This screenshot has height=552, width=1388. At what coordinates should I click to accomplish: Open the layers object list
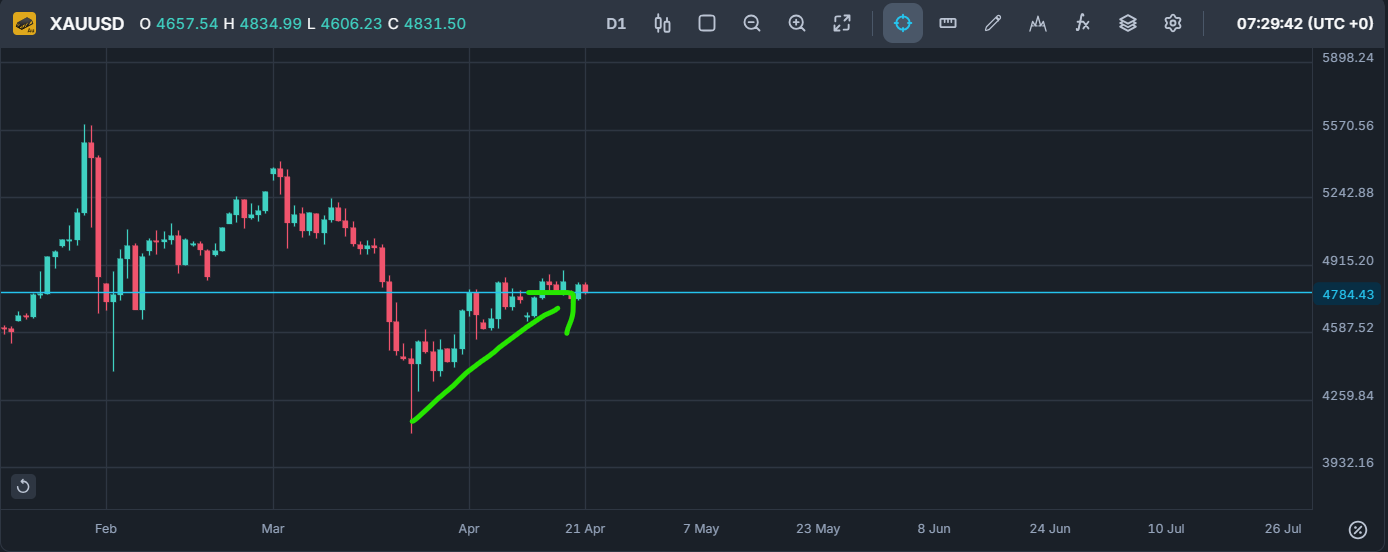(1128, 23)
